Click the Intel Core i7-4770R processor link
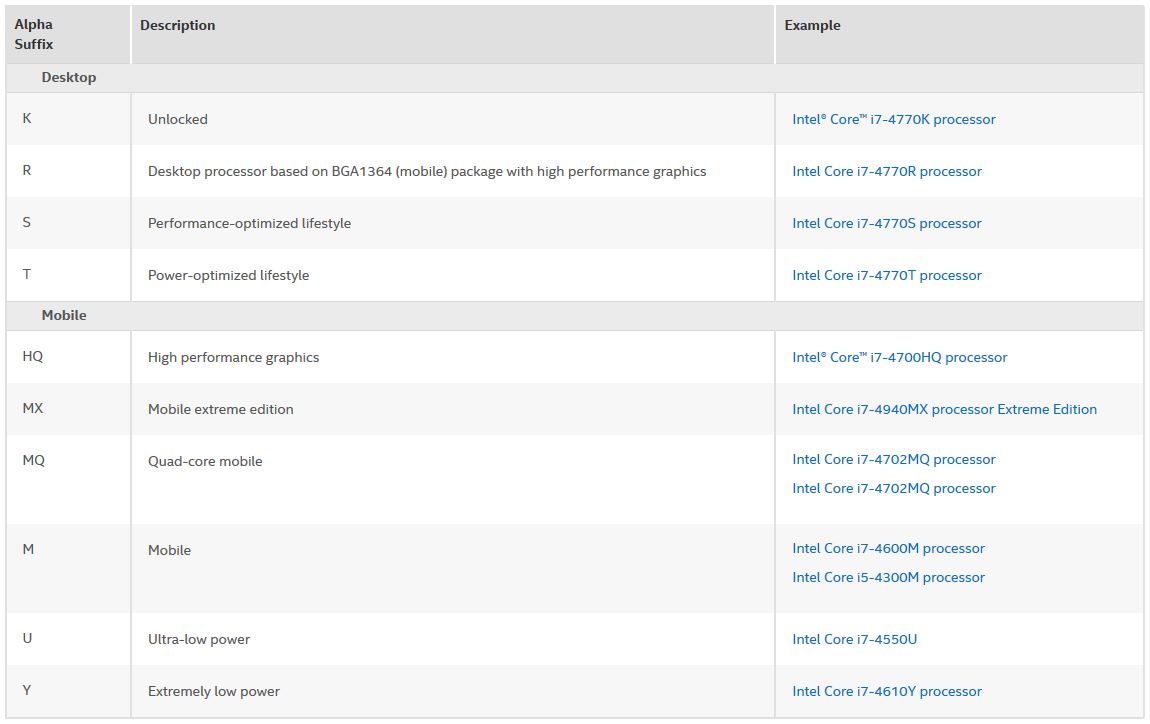Image resolution: width=1150 pixels, height=724 pixels. (886, 171)
